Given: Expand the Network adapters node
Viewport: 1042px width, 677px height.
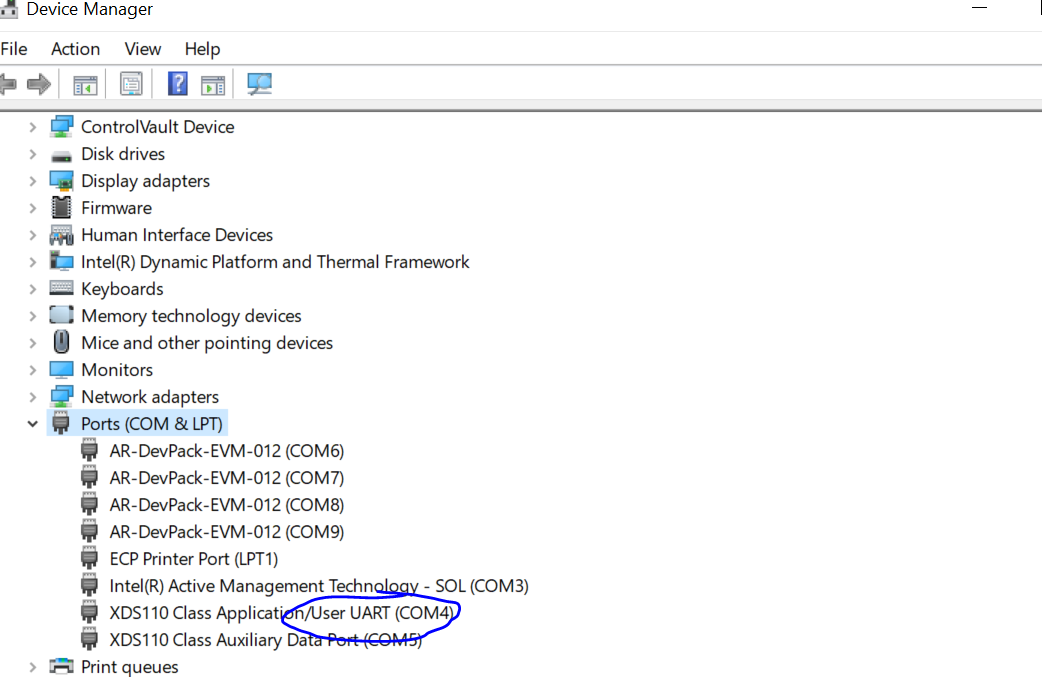Looking at the screenshot, I should (33, 397).
